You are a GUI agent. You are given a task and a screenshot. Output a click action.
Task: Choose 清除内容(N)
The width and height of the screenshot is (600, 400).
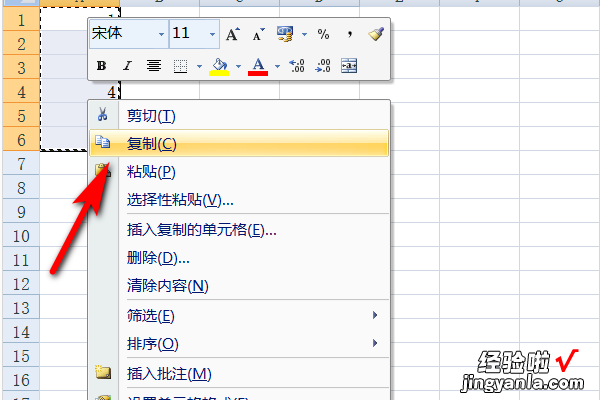click(x=239, y=286)
